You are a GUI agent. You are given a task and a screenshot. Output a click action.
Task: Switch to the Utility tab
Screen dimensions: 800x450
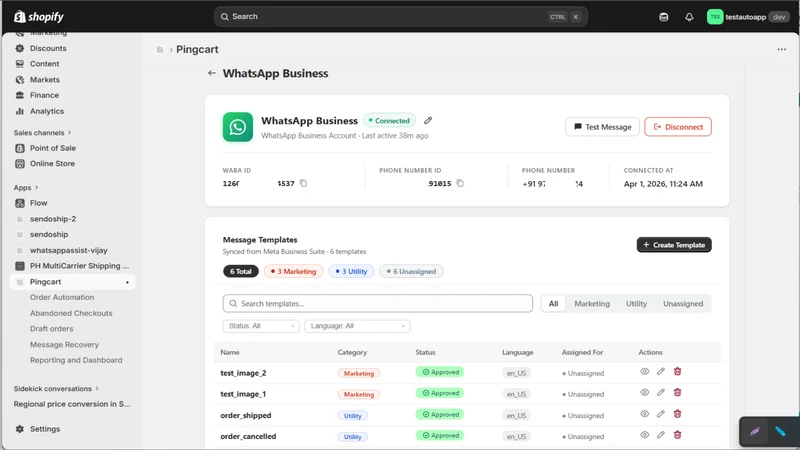[636, 304]
